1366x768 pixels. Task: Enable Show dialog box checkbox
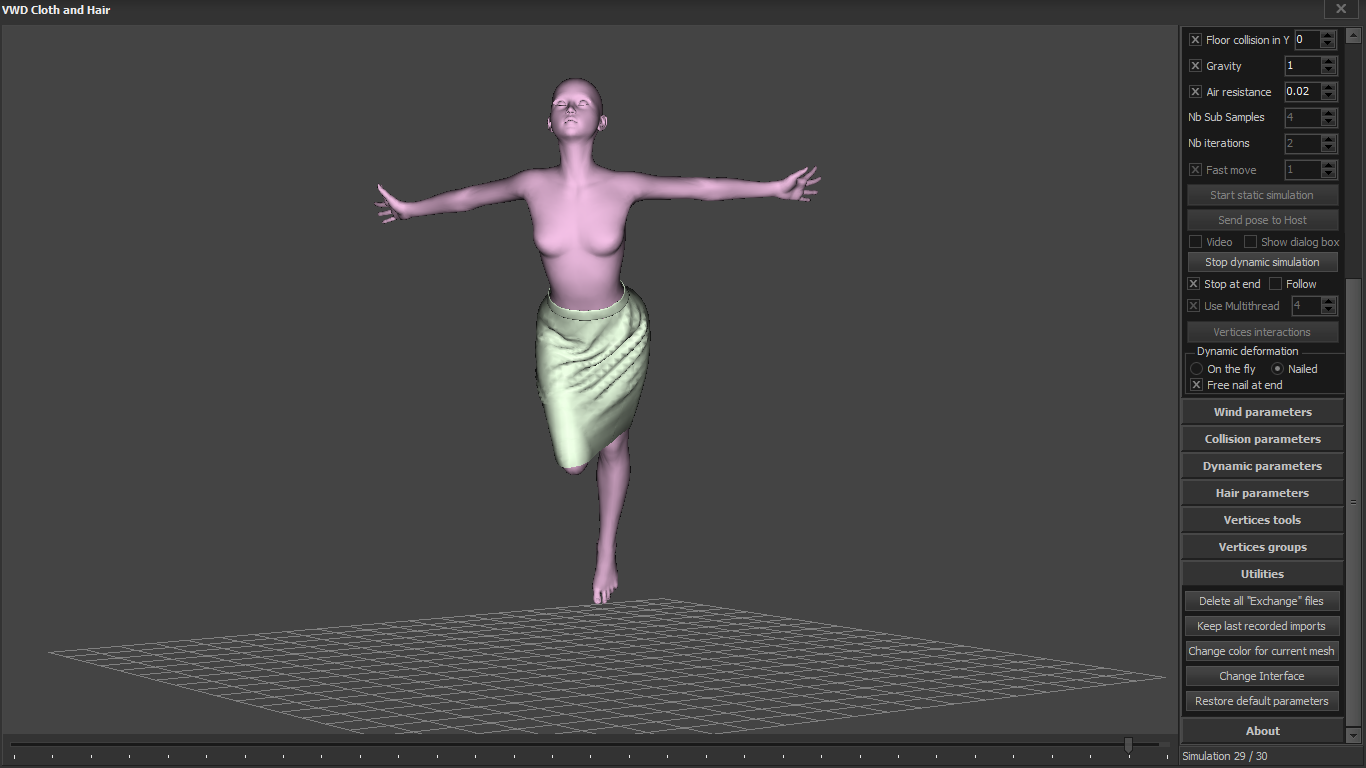click(x=1250, y=242)
